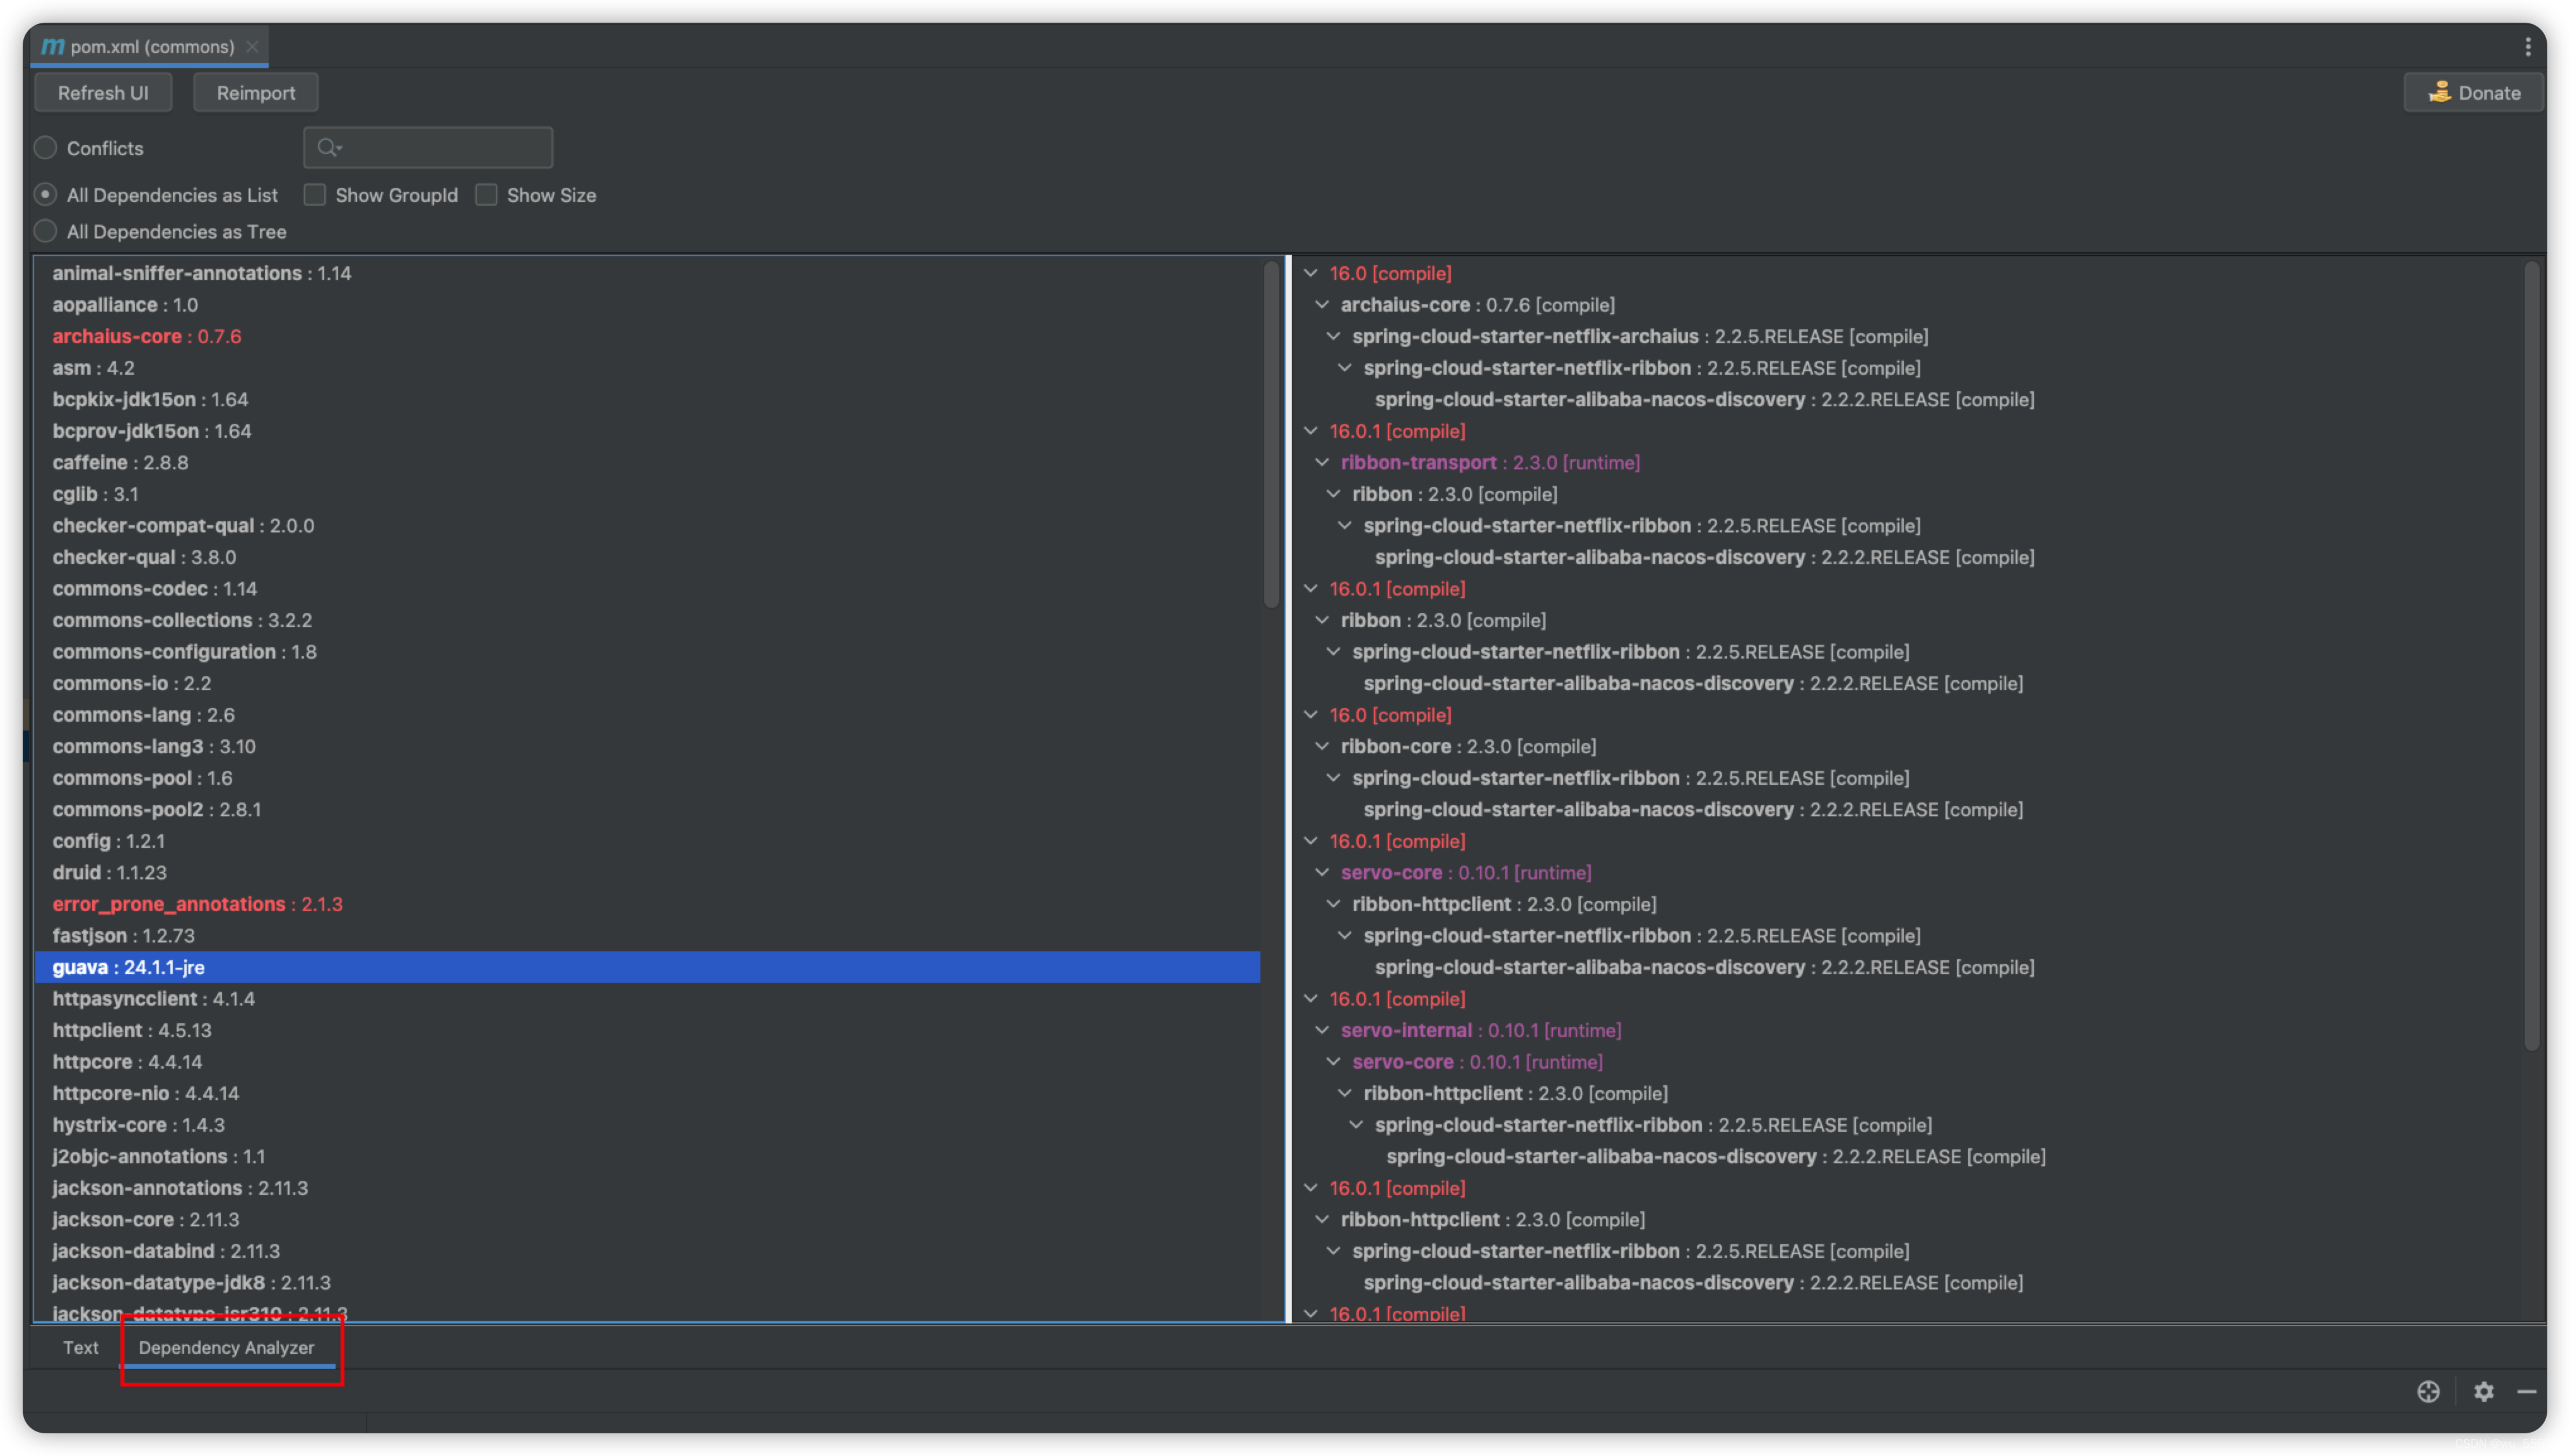Click the right tree panel scrollbar

click(x=2532, y=655)
